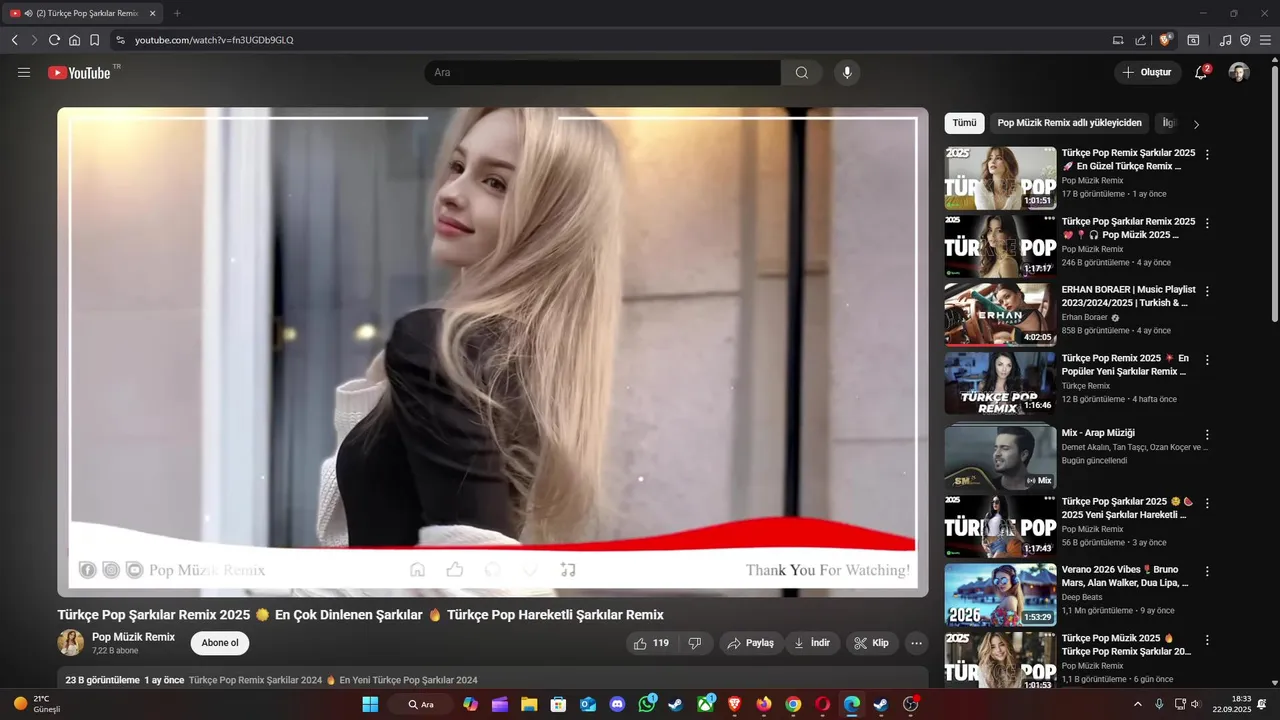
Task: Open the weather widget 21°C Güneşli
Action: pos(37,704)
